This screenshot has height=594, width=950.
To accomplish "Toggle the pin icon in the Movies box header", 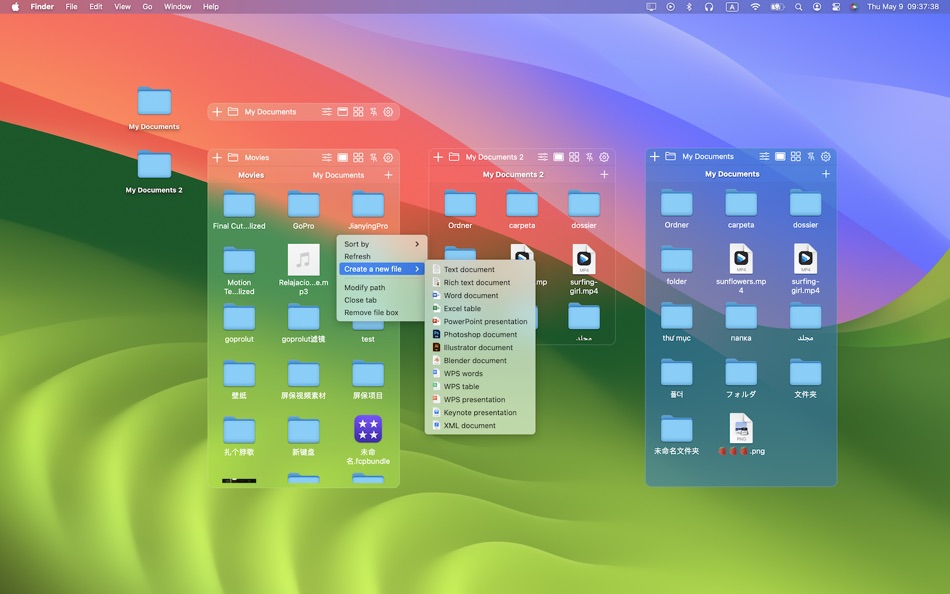I will point(374,157).
